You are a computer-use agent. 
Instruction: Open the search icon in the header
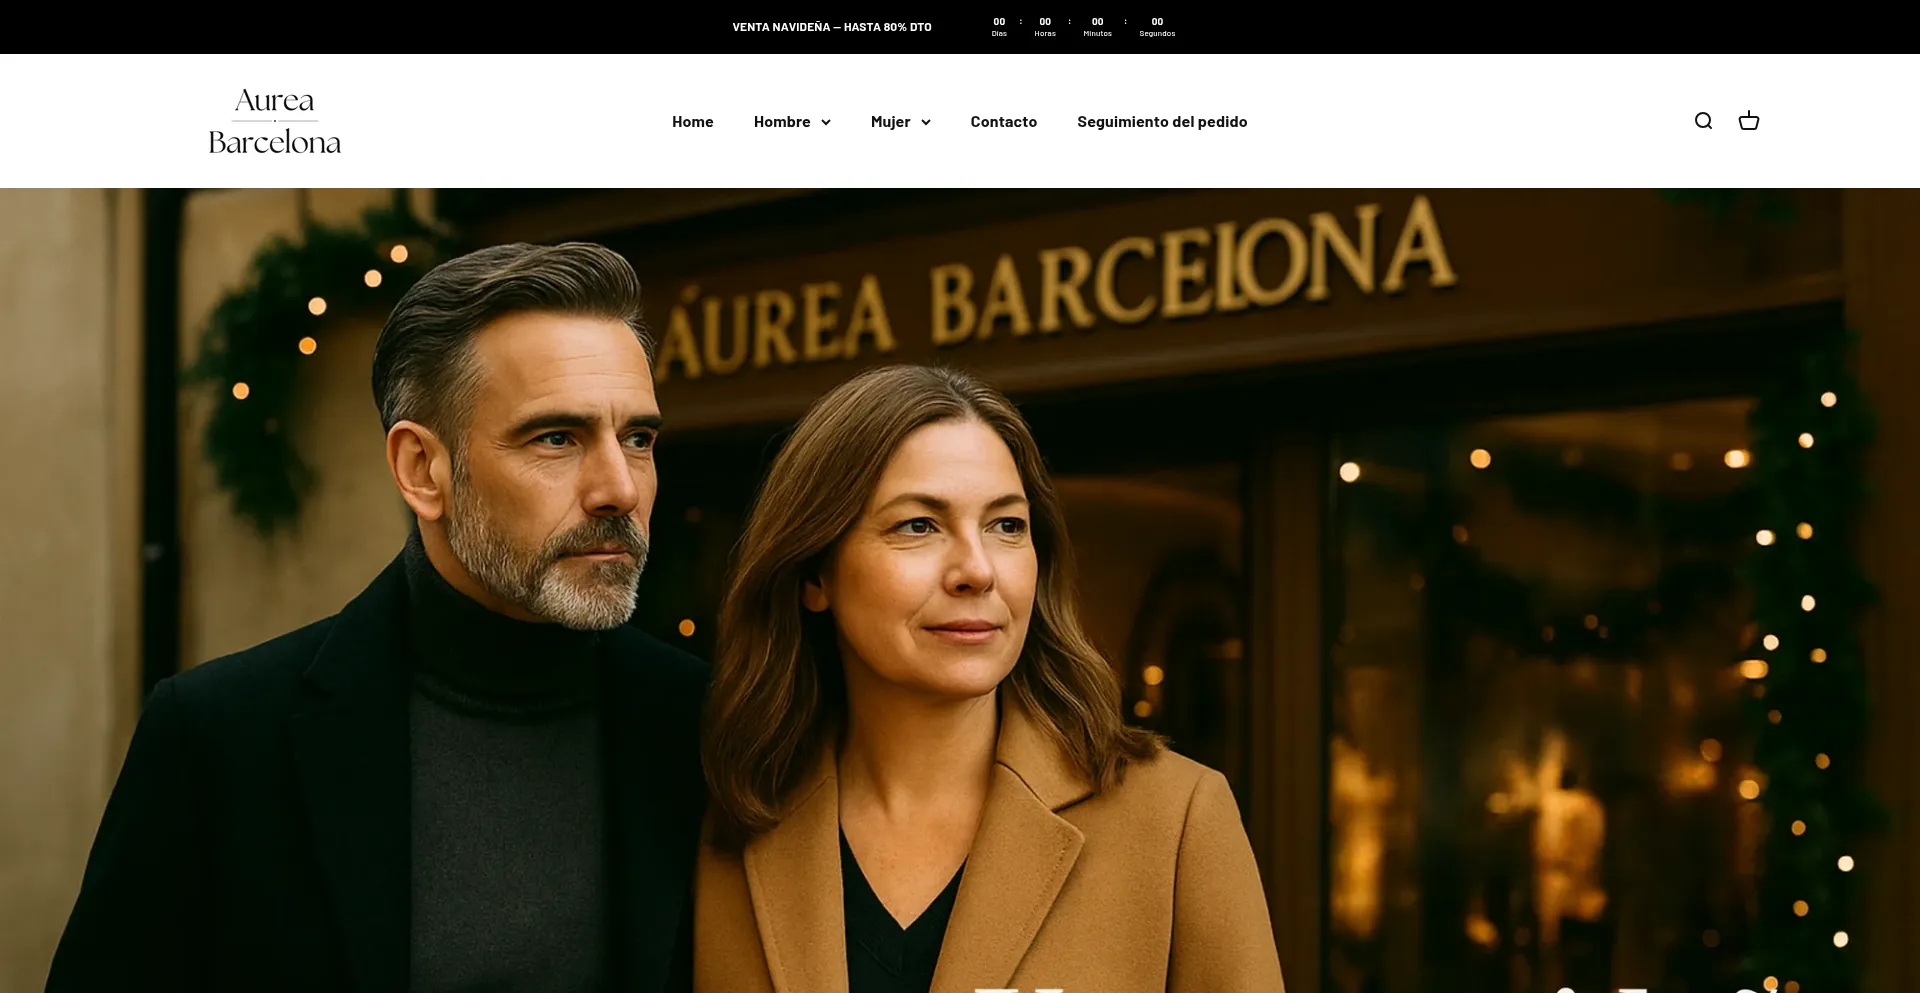coord(1703,121)
